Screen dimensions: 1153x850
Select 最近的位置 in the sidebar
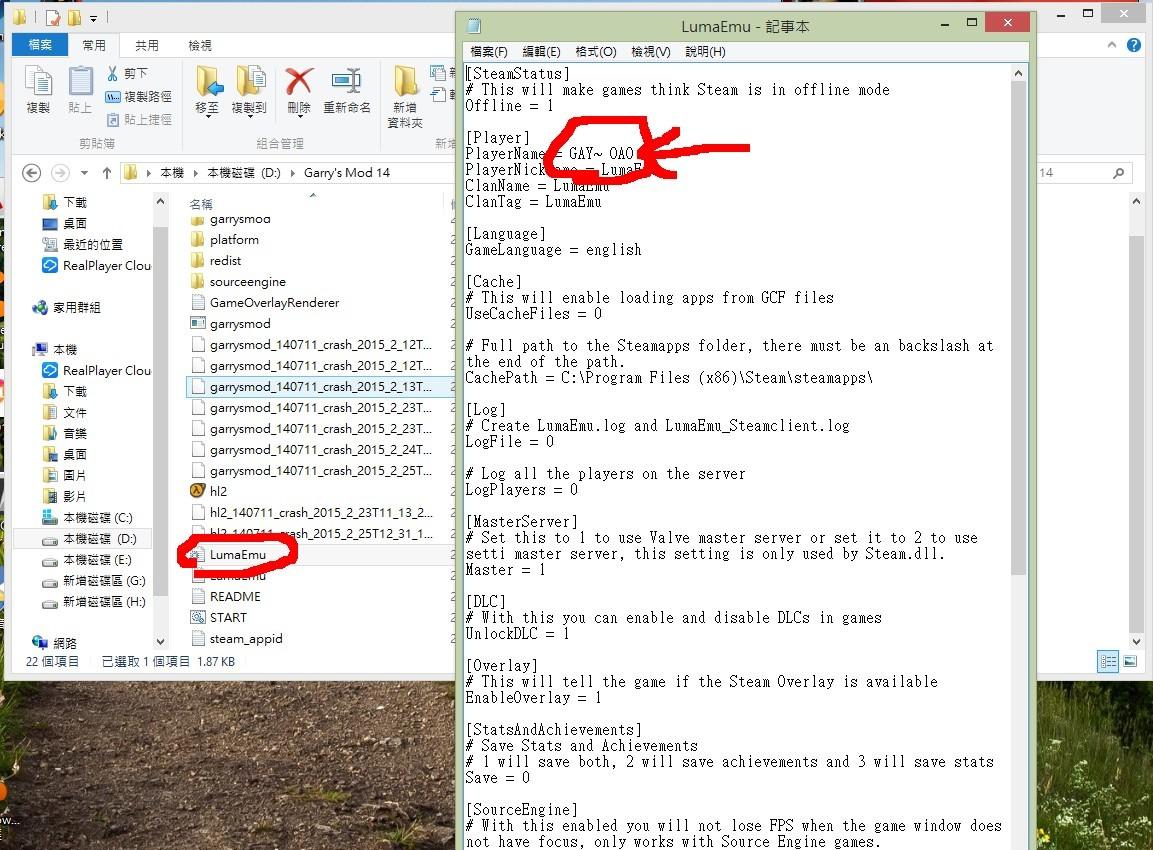pos(82,244)
